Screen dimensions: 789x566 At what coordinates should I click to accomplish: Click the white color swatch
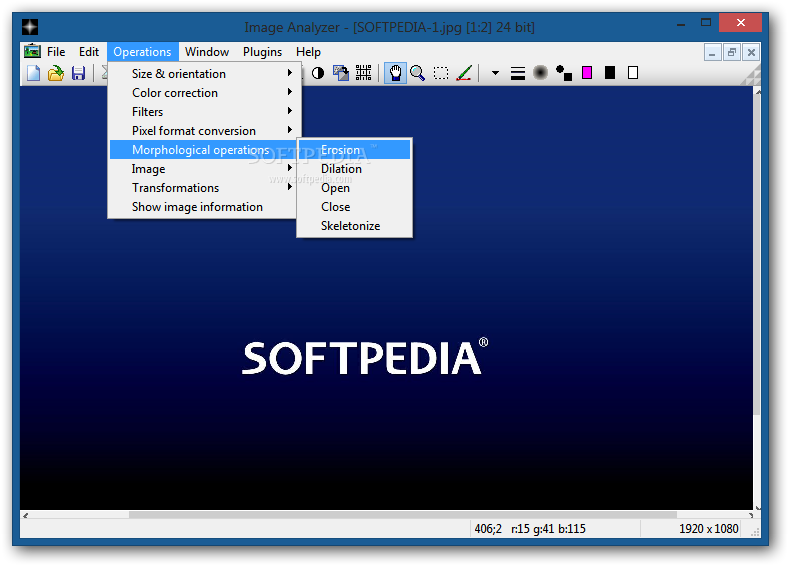pyautogui.click(x=633, y=73)
